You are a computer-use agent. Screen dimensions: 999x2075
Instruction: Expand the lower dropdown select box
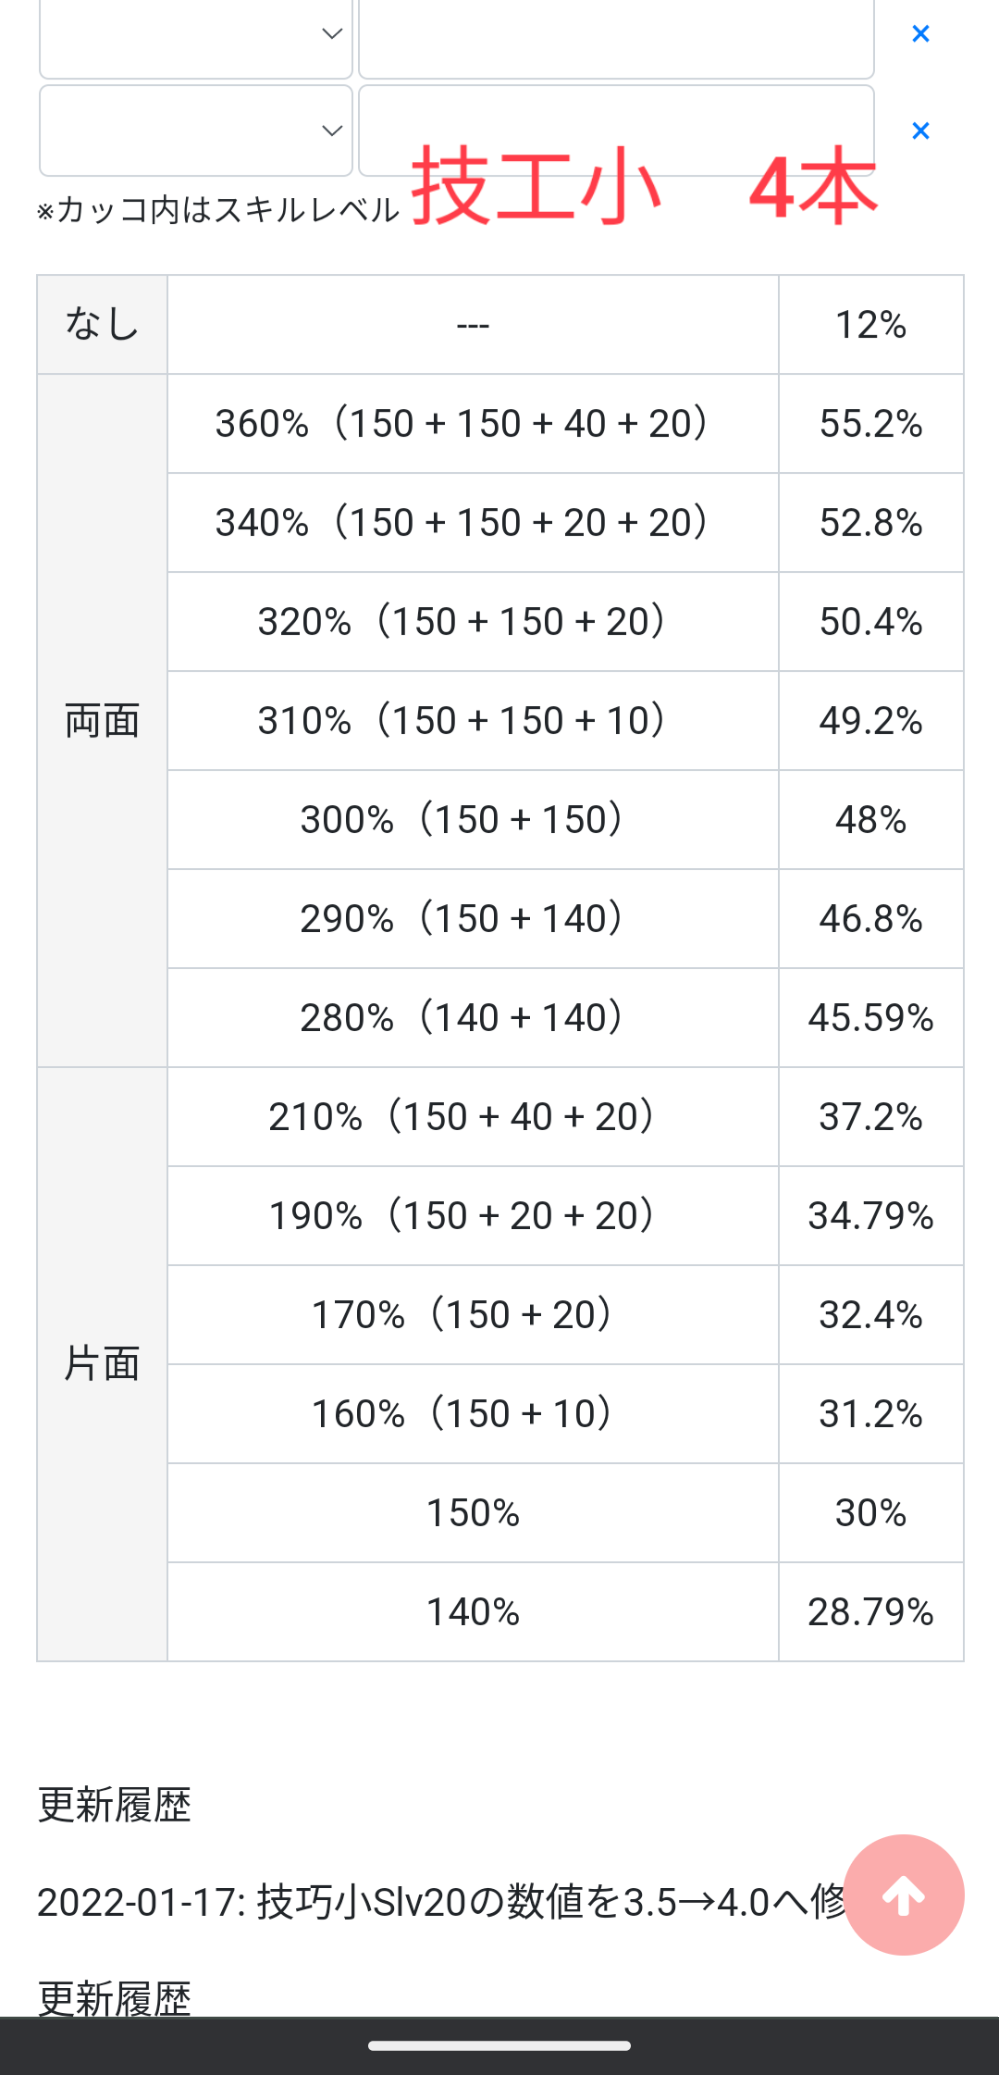click(196, 131)
